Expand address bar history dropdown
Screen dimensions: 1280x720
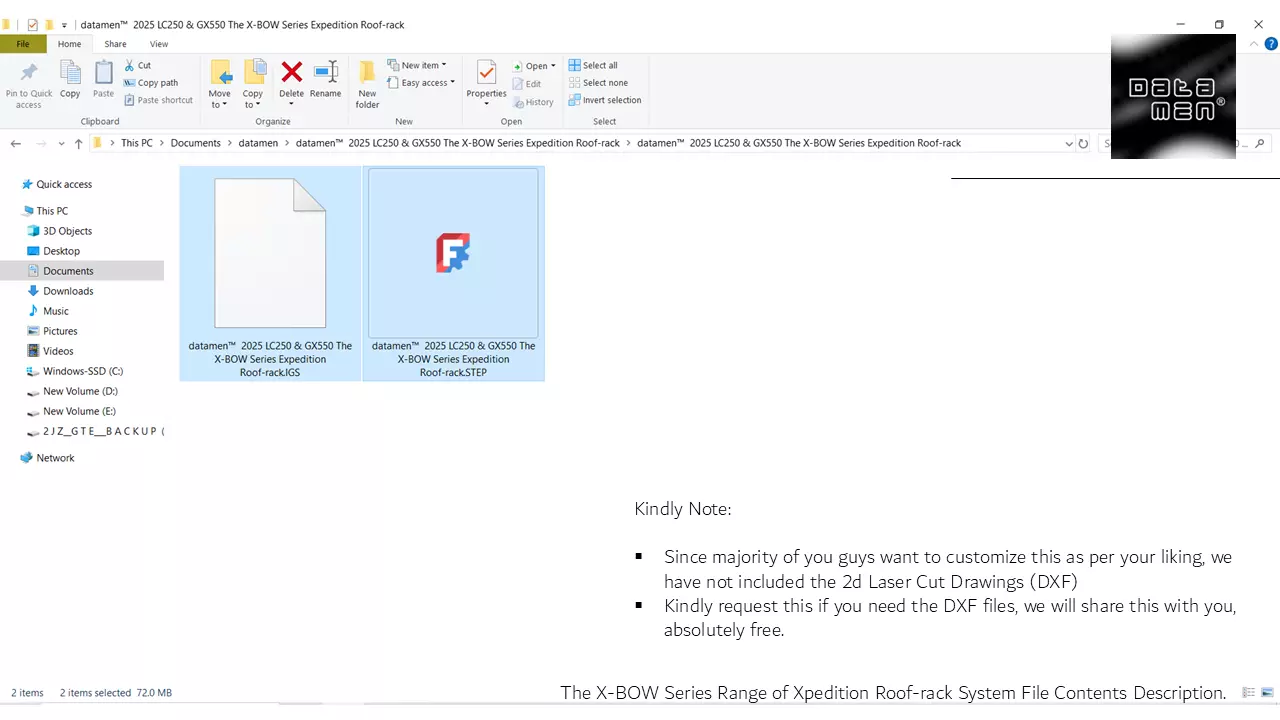1068,144
